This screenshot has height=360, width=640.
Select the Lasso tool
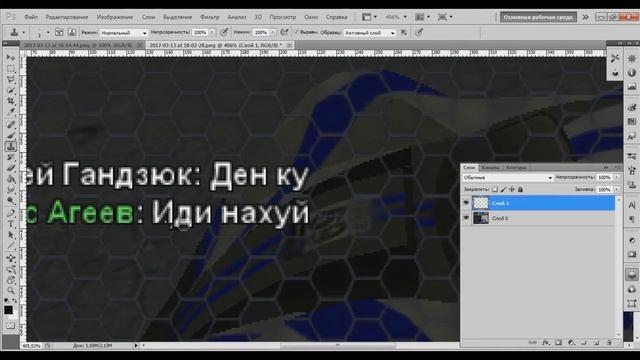(11, 79)
